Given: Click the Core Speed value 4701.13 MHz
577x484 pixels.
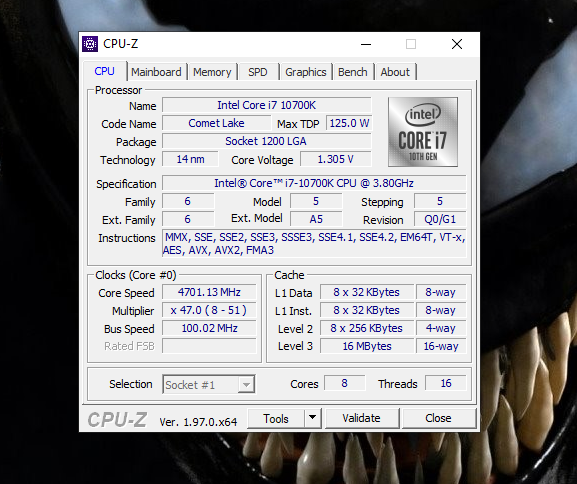Looking at the screenshot, I should 209,292.
